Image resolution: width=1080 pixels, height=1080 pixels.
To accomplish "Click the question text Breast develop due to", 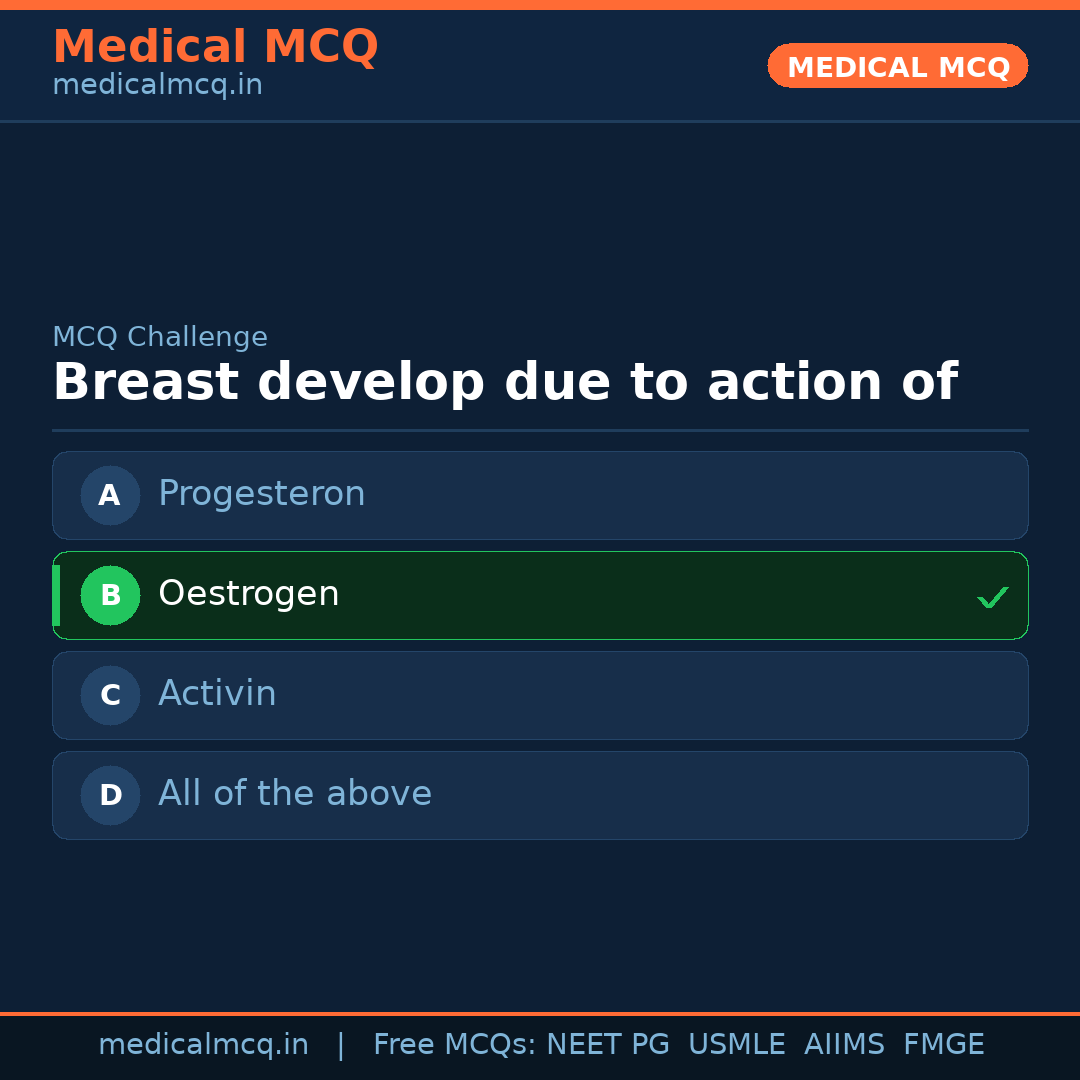I will 506,381.
